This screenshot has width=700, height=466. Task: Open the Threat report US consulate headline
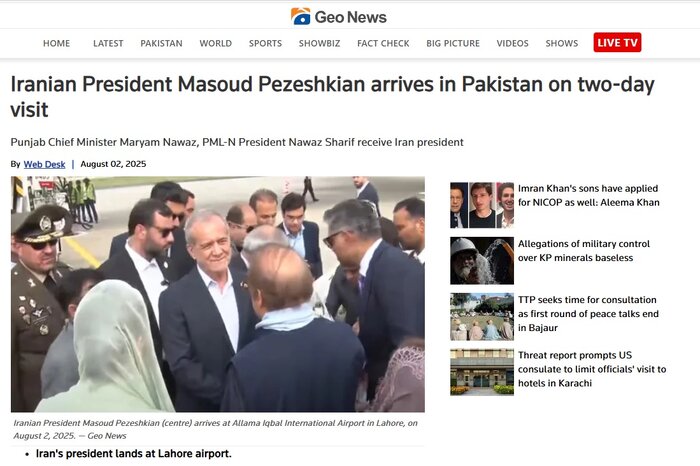pos(592,369)
